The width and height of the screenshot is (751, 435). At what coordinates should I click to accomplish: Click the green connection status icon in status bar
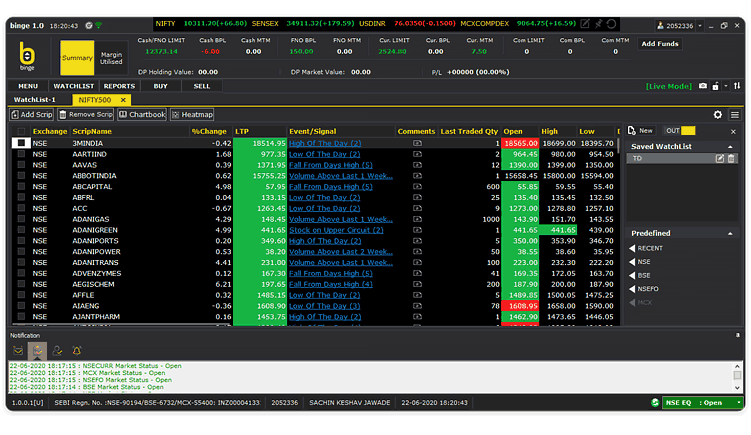tap(655, 402)
